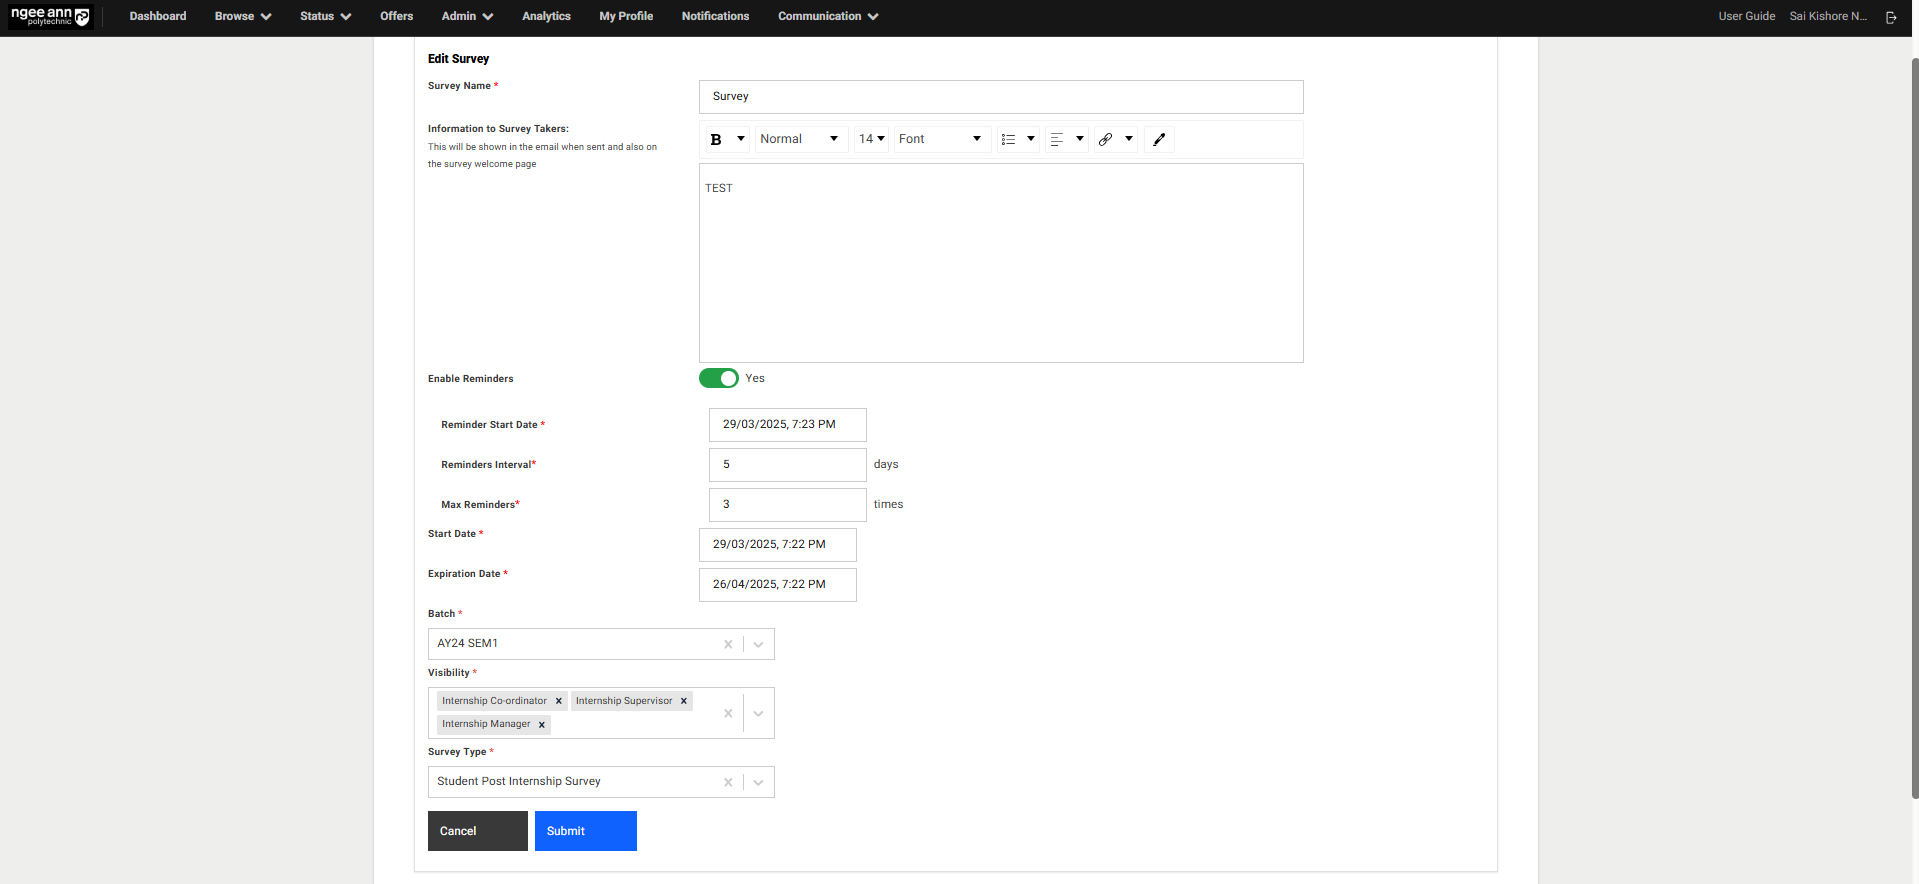Viewport: 1919px width, 884px height.
Task: Remove the Internship Supervisor tag
Action: (684, 701)
